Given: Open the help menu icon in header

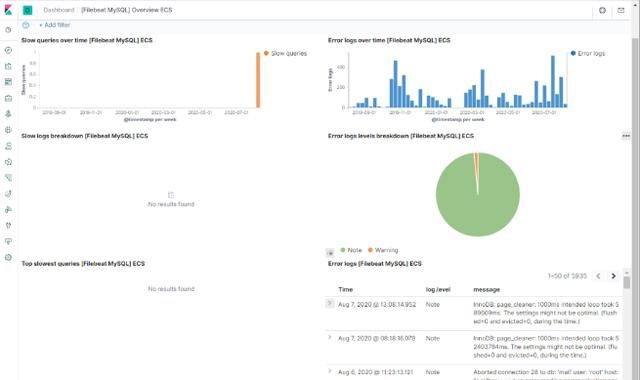Looking at the screenshot, I should click(x=602, y=10).
